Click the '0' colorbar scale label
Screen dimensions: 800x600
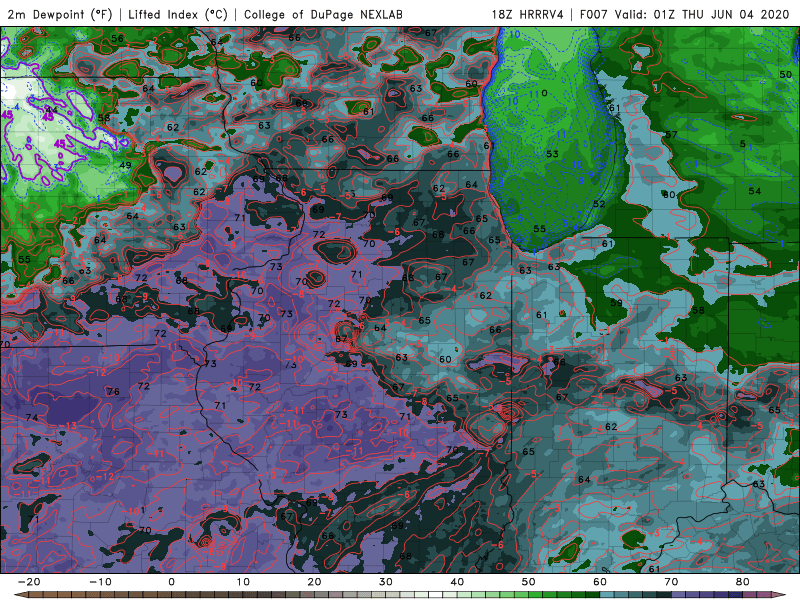[171, 582]
